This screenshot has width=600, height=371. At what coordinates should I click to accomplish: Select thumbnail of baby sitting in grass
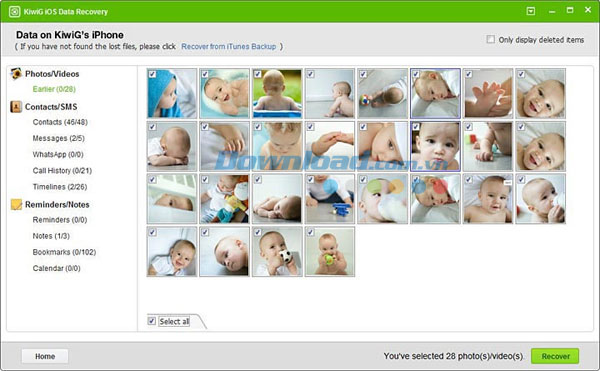pos(277,93)
